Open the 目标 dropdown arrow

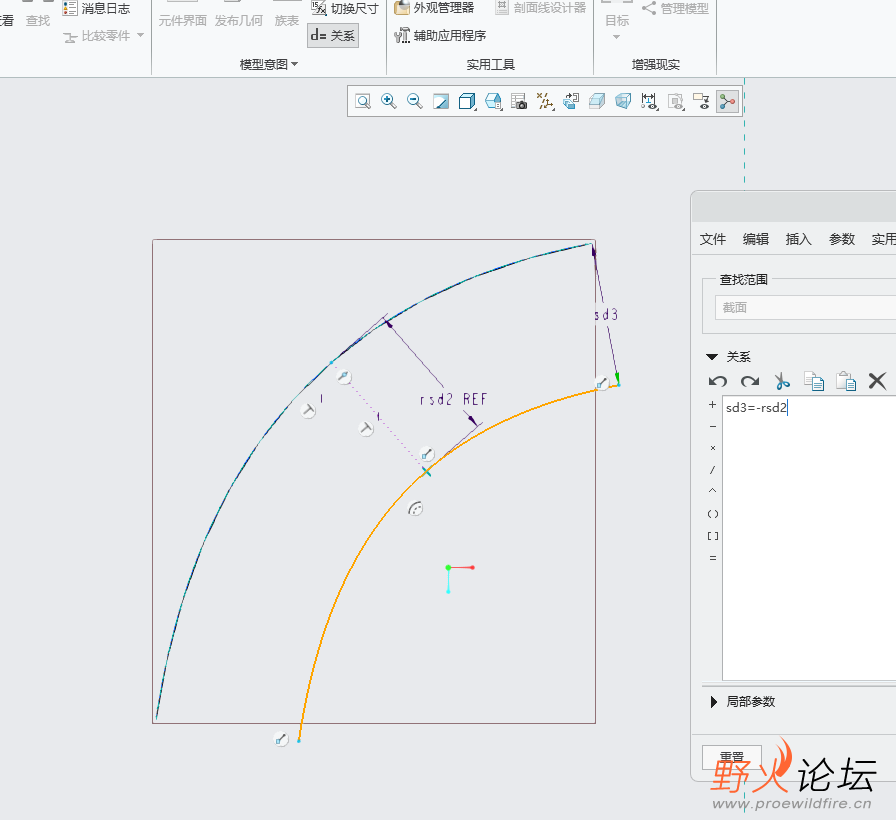[x=616, y=37]
